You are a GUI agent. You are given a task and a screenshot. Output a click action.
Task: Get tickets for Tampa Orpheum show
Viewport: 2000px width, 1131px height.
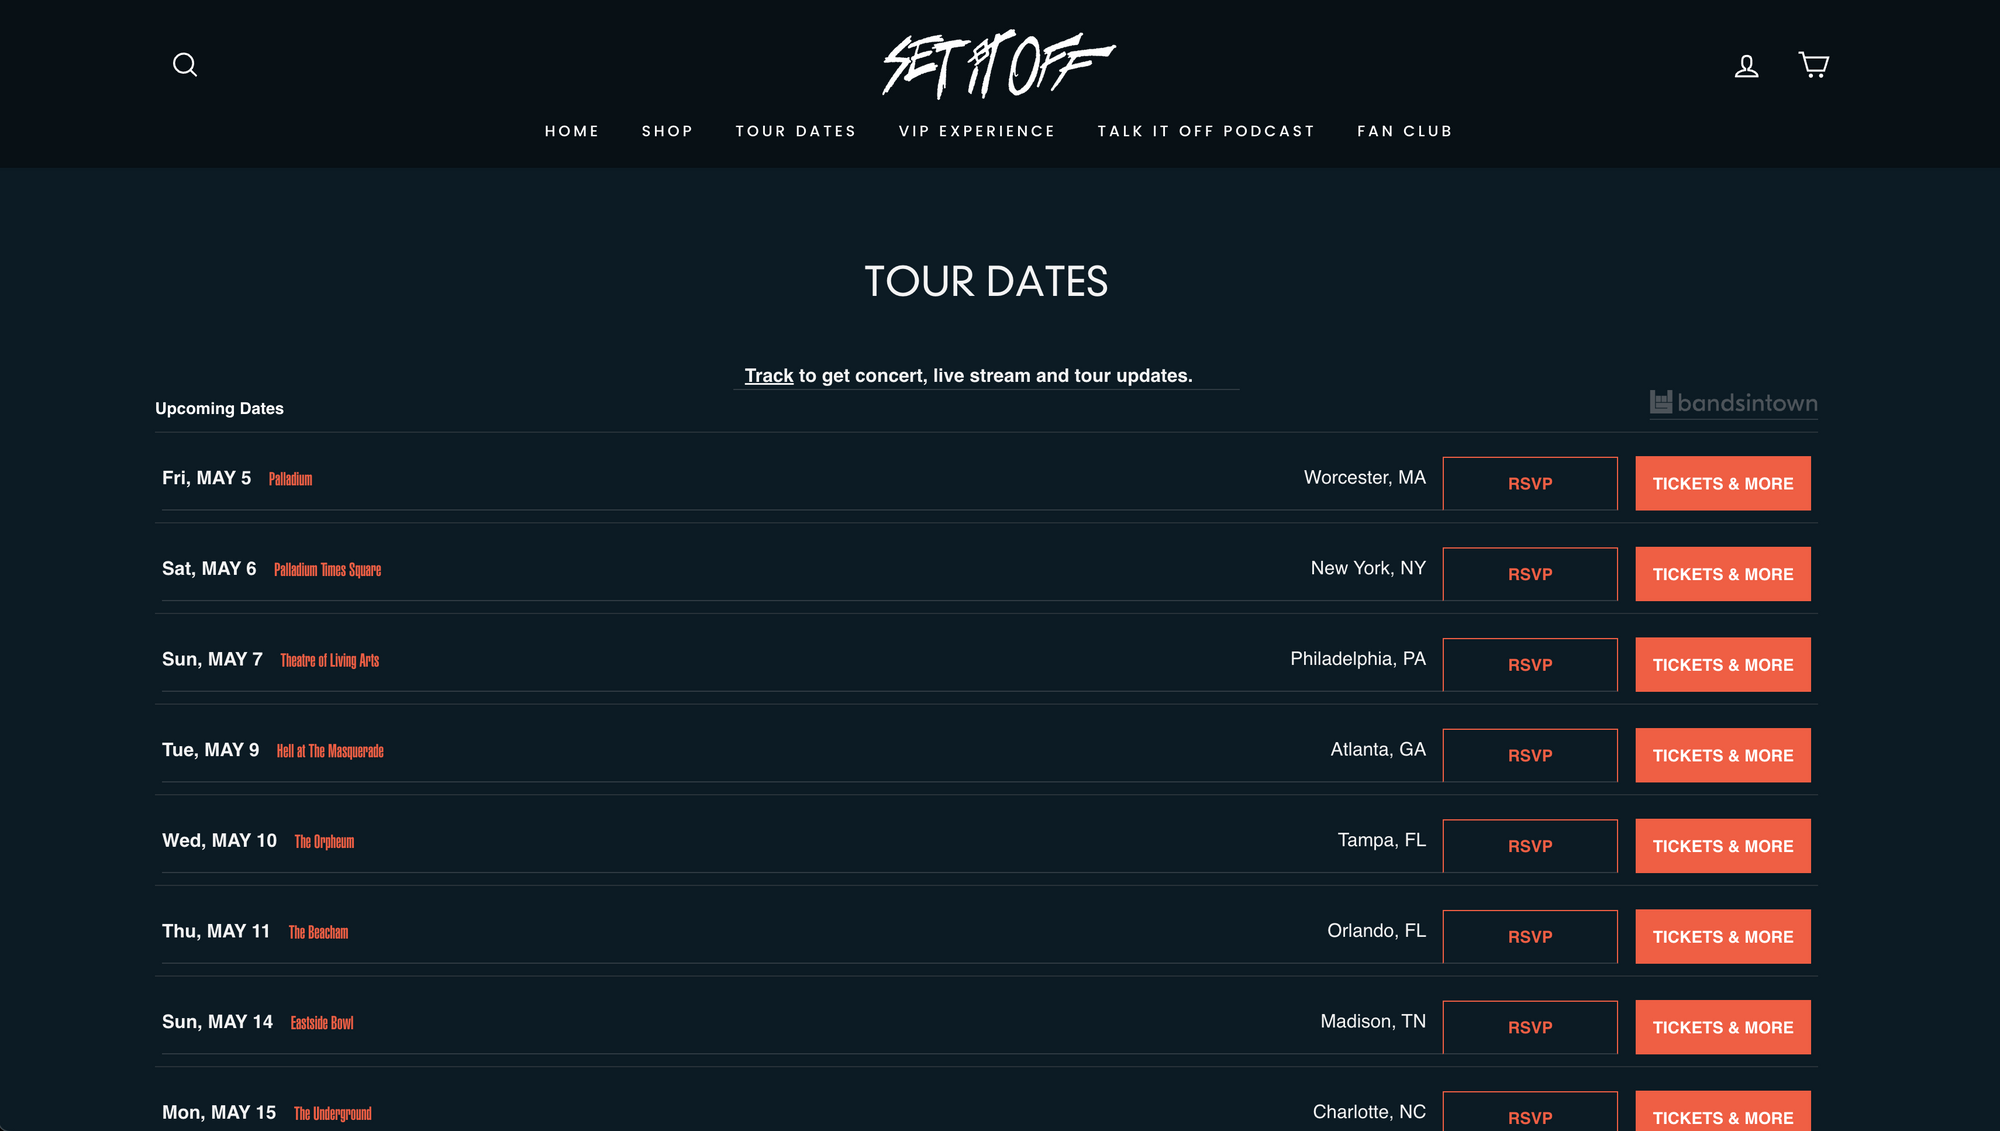[1722, 846]
